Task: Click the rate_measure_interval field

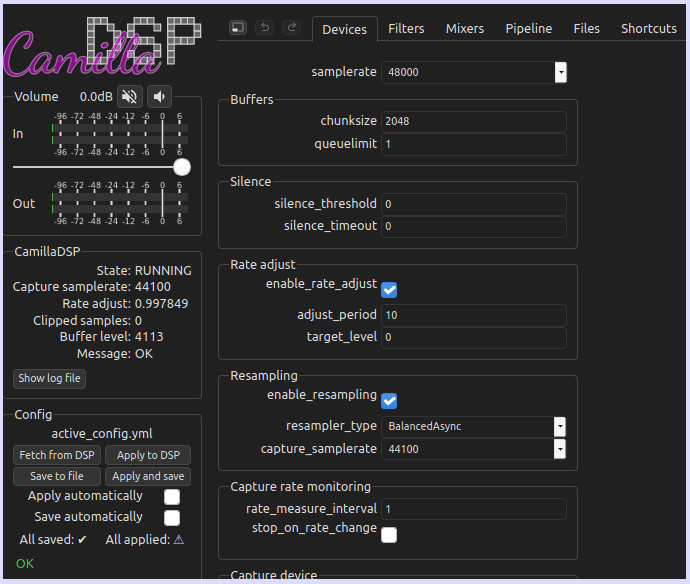Action: [x=474, y=509]
